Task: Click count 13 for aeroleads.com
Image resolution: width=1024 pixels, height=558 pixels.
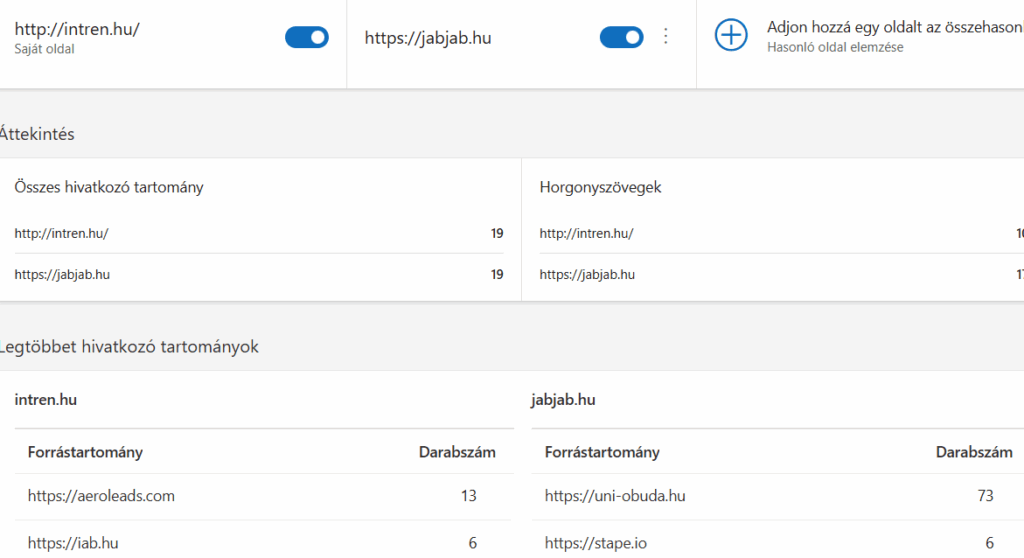Action: point(469,496)
